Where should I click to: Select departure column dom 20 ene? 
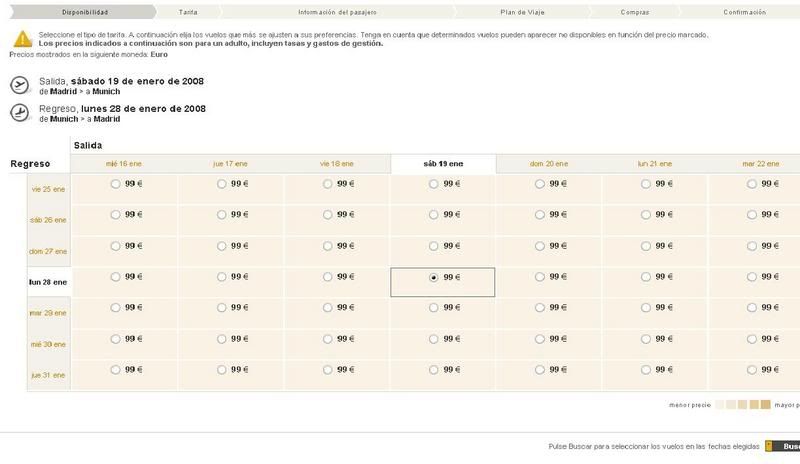point(548,164)
